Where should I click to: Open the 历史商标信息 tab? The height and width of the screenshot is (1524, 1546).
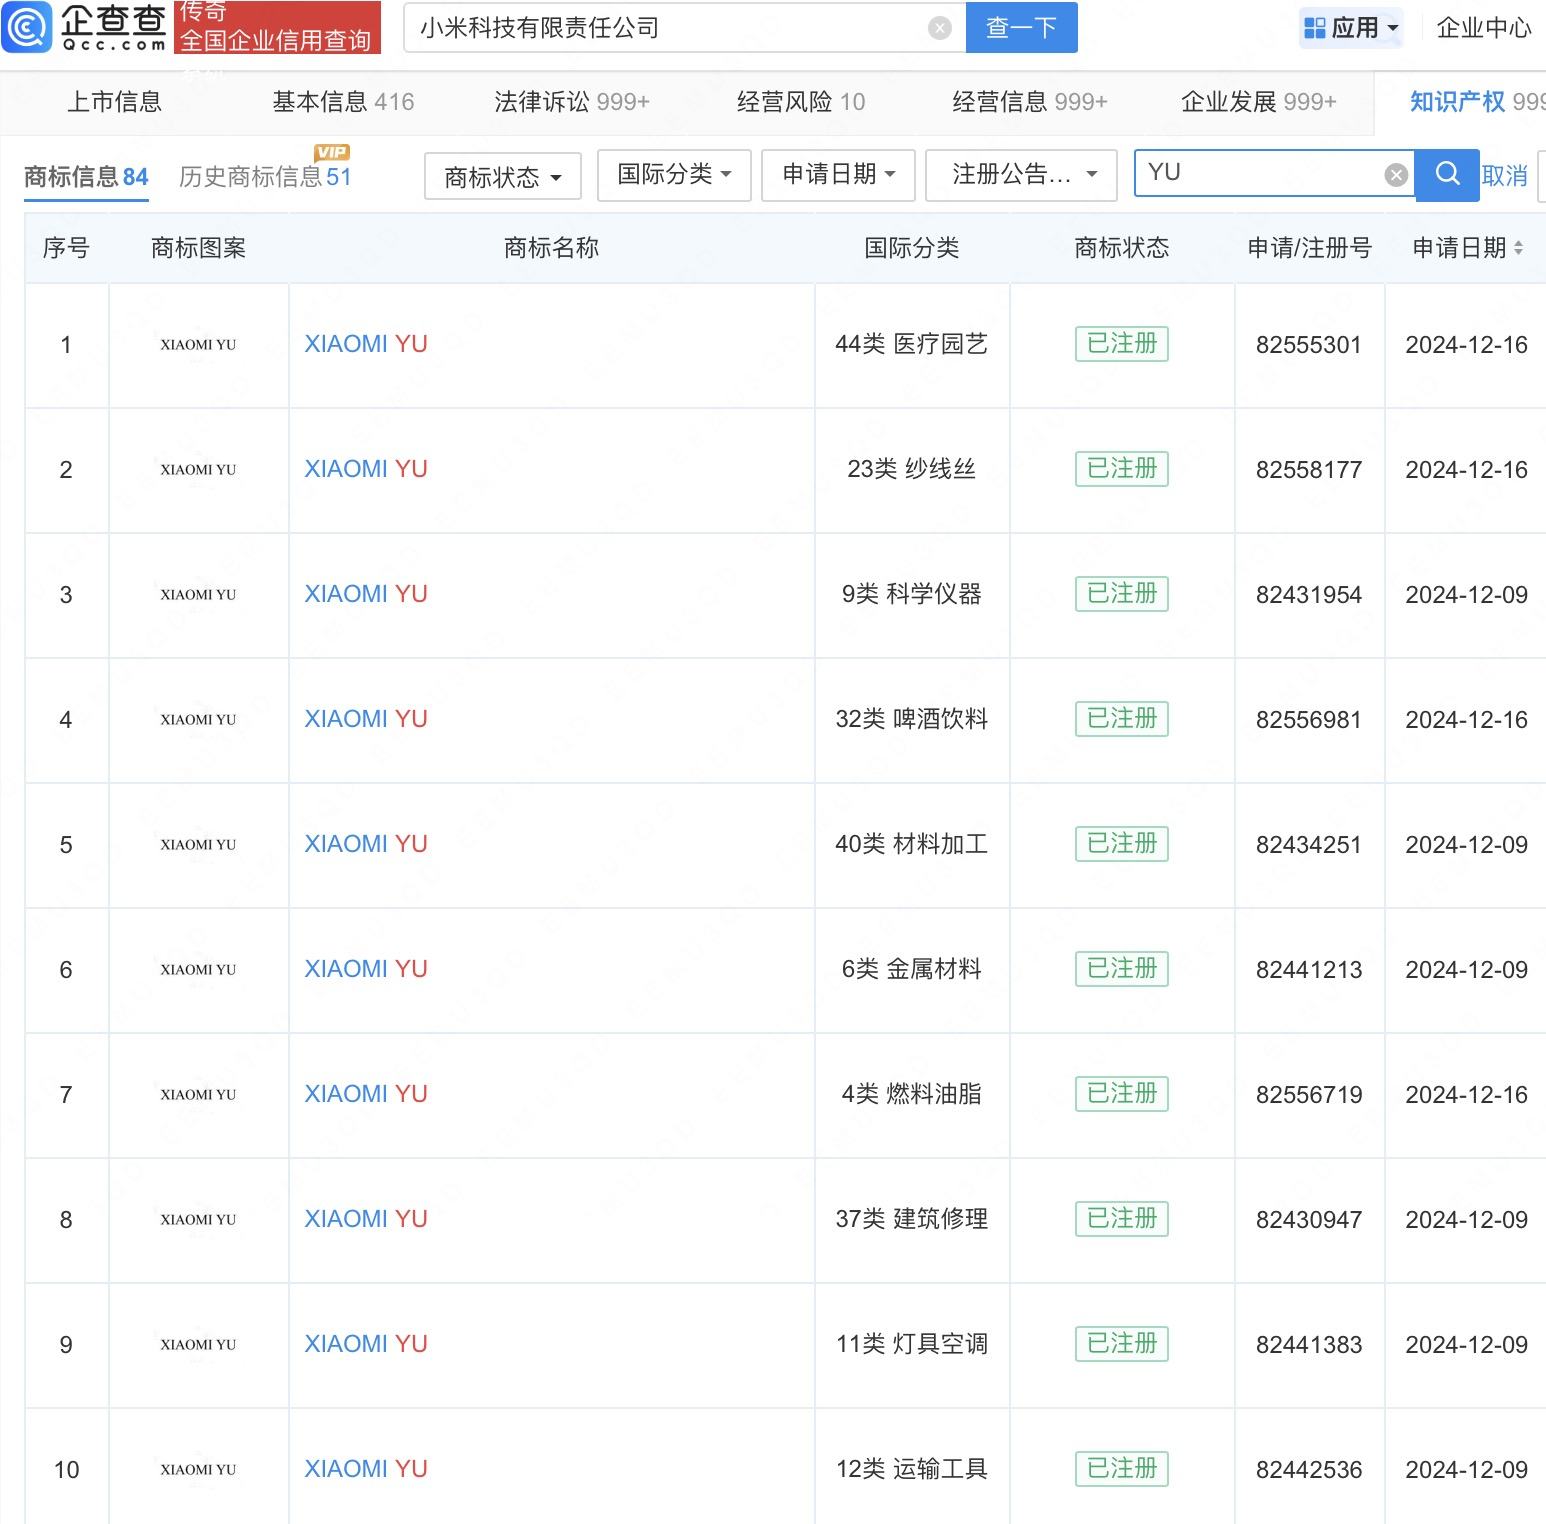point(264,178)
